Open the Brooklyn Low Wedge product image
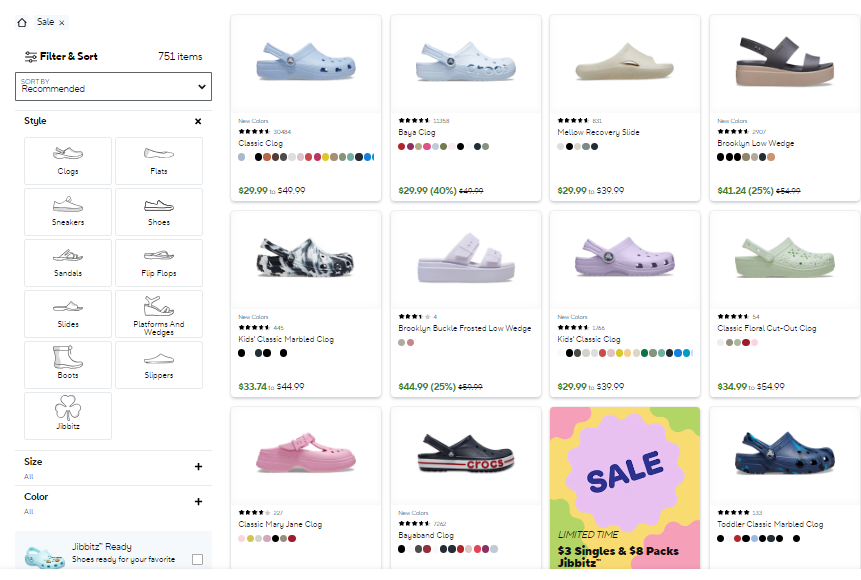The image size is (861, 580). coord(785,63)
